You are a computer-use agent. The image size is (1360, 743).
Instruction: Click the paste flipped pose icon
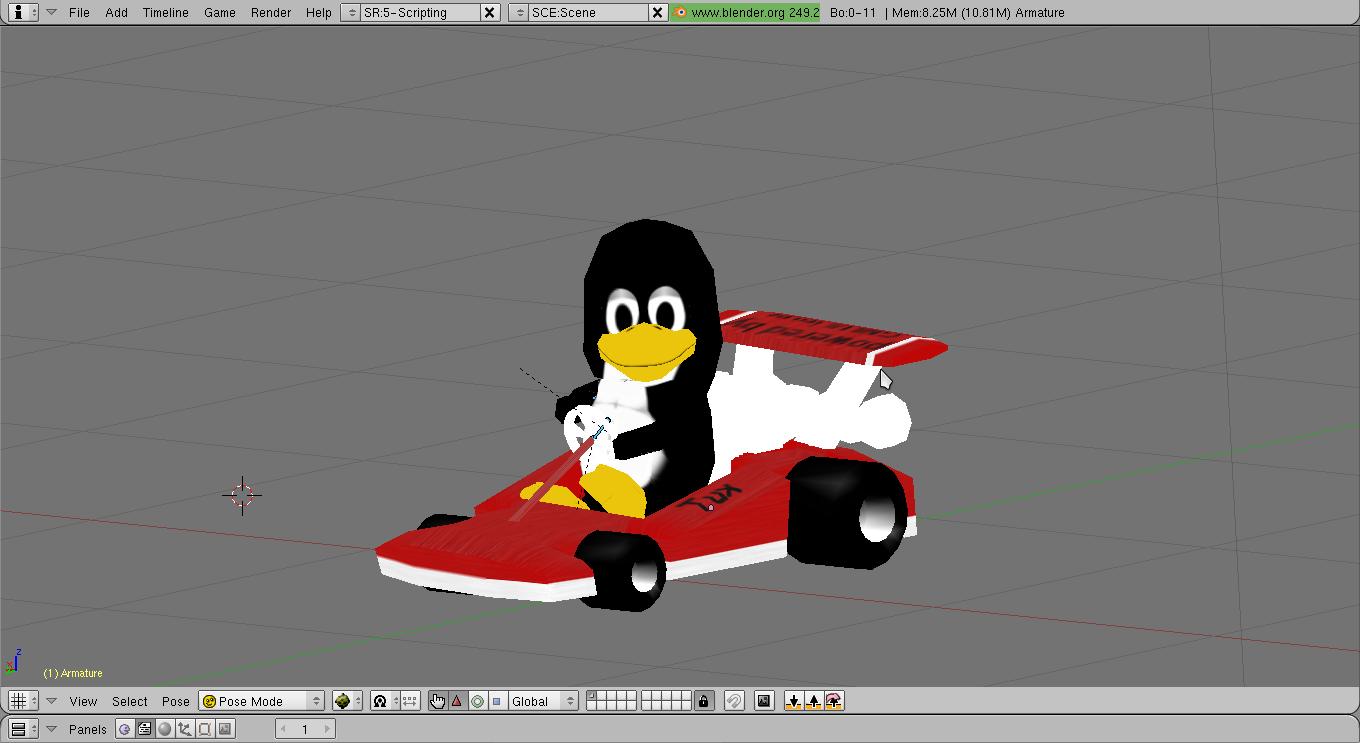coord(834,701)
